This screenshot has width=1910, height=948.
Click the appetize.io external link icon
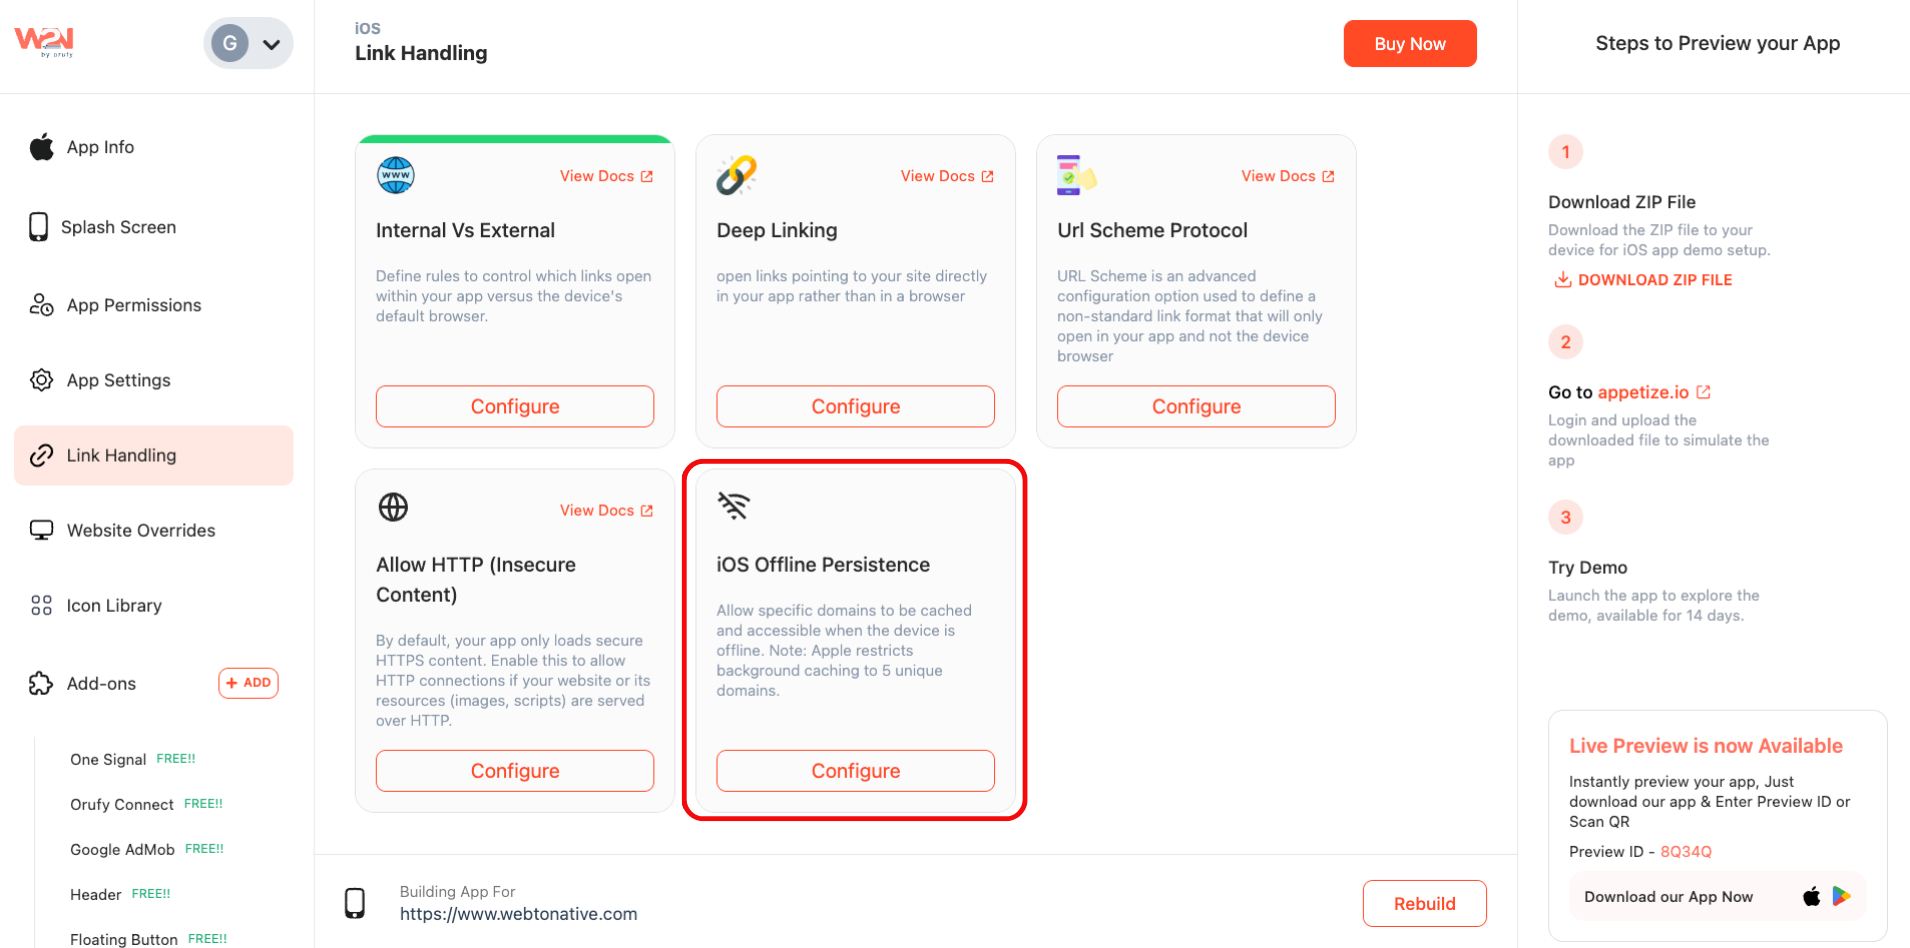tap(1704, 392)
